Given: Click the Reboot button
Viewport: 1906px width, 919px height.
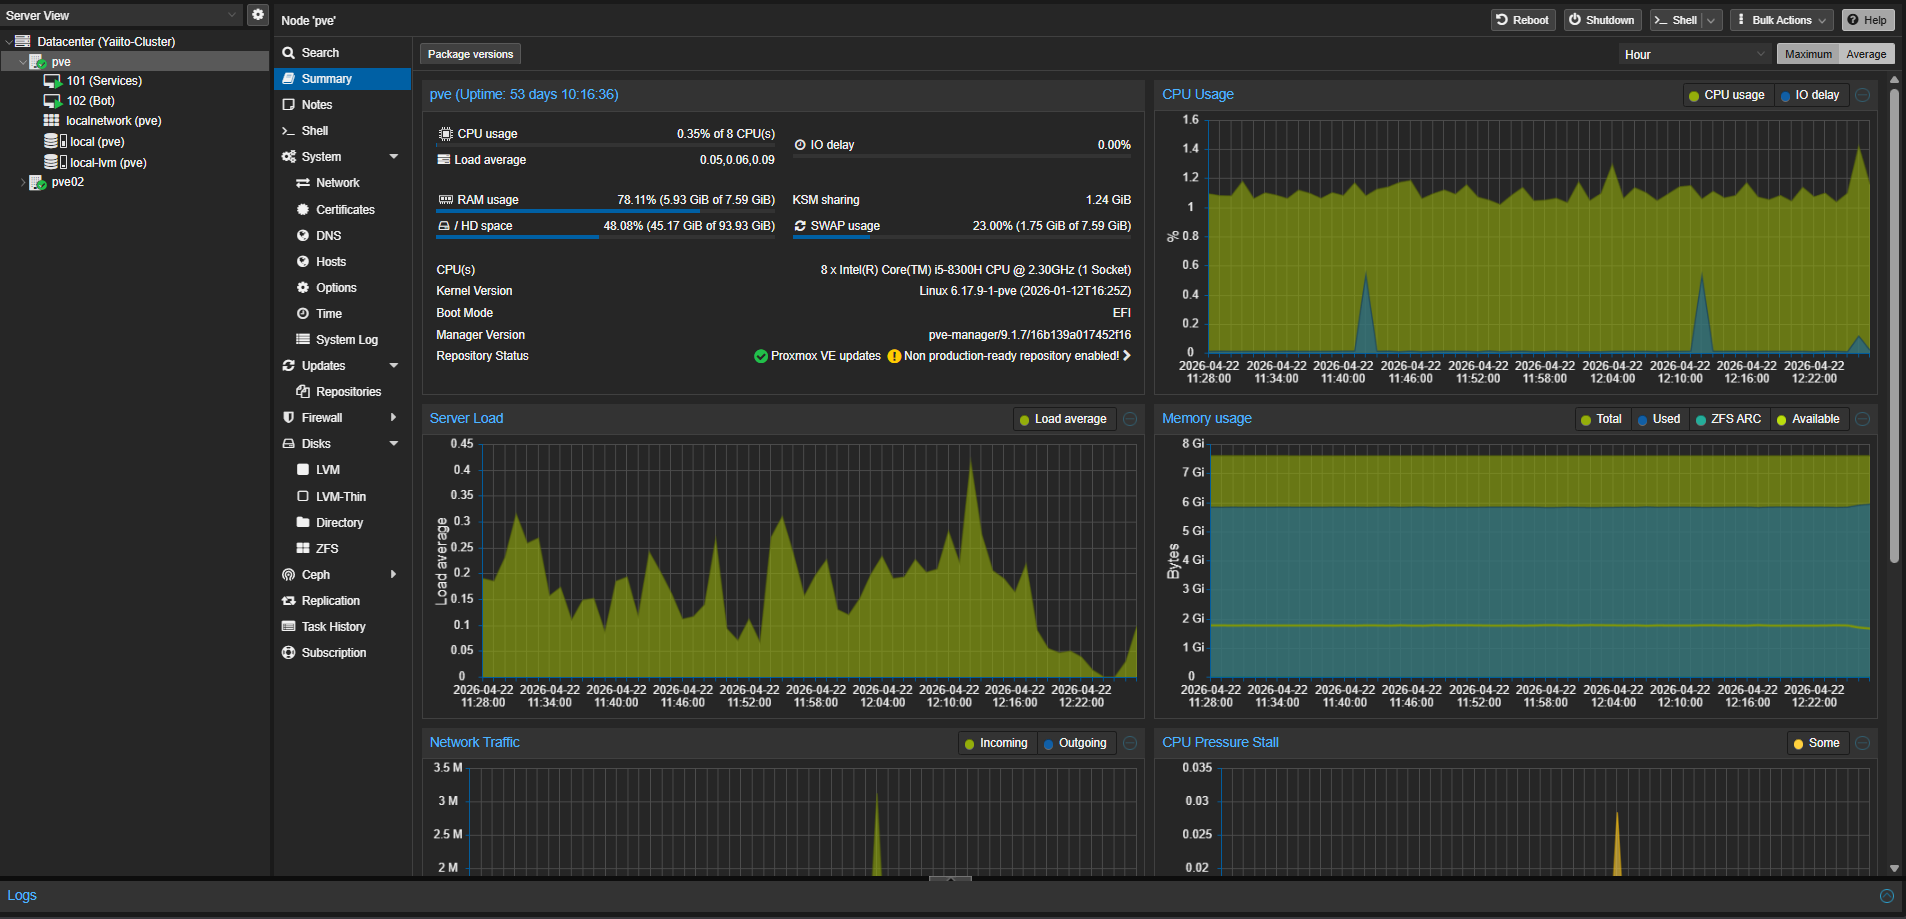Looking at the screenshot, I should point(1522,20).
